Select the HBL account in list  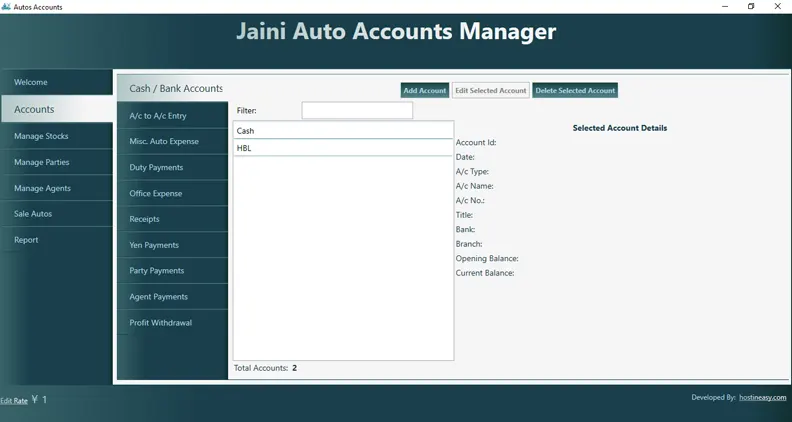click(343, 148)
